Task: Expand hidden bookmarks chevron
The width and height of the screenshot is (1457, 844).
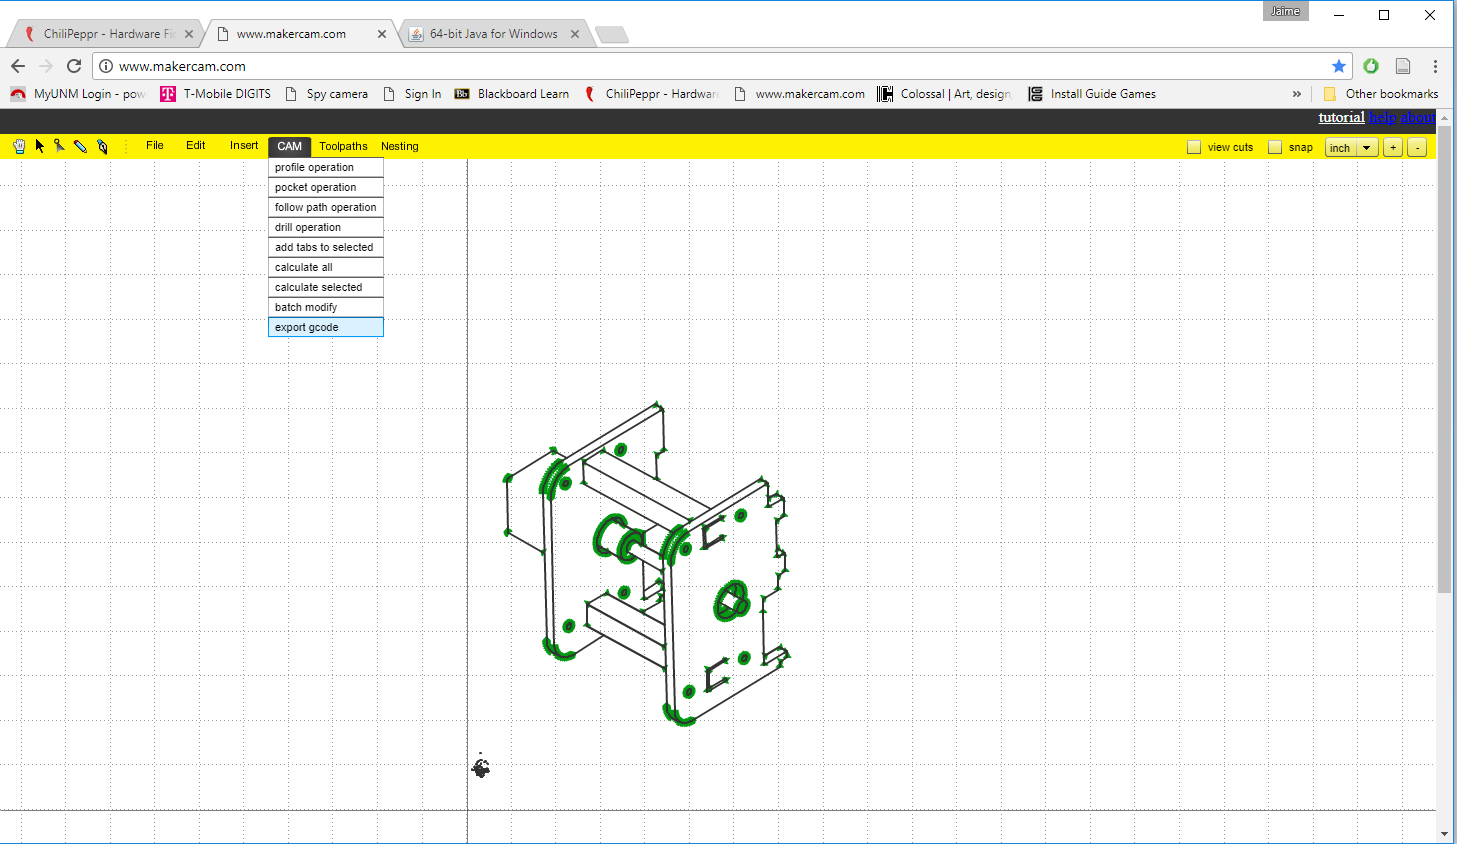Action: tap(1297, 94)
